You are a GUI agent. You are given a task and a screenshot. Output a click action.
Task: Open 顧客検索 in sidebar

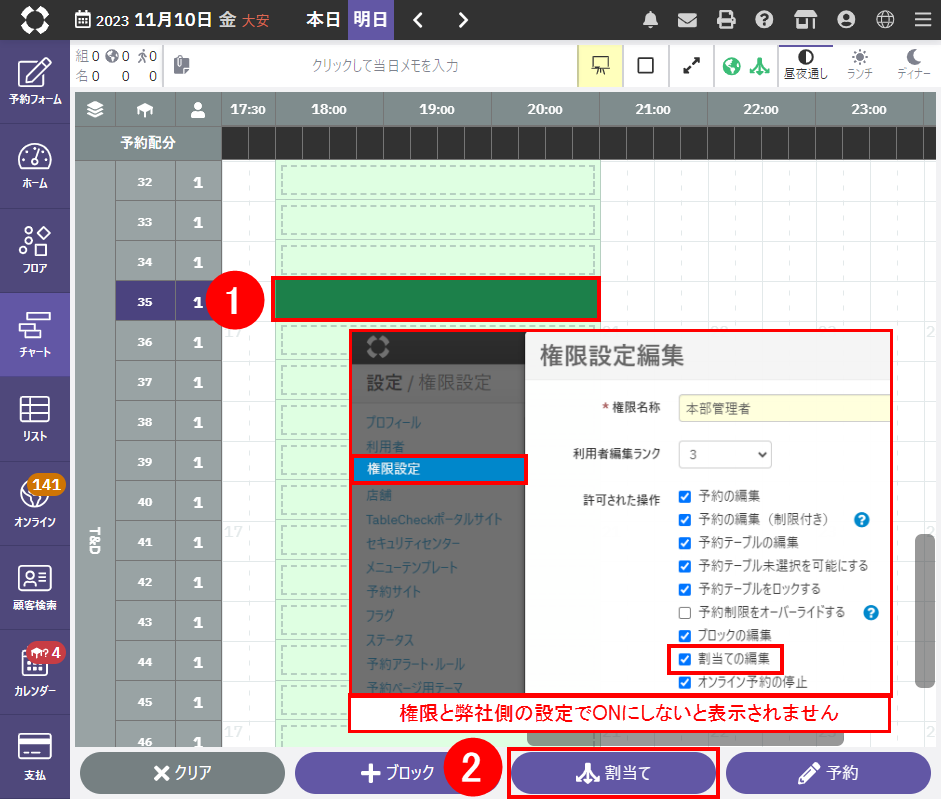(35, 587)
